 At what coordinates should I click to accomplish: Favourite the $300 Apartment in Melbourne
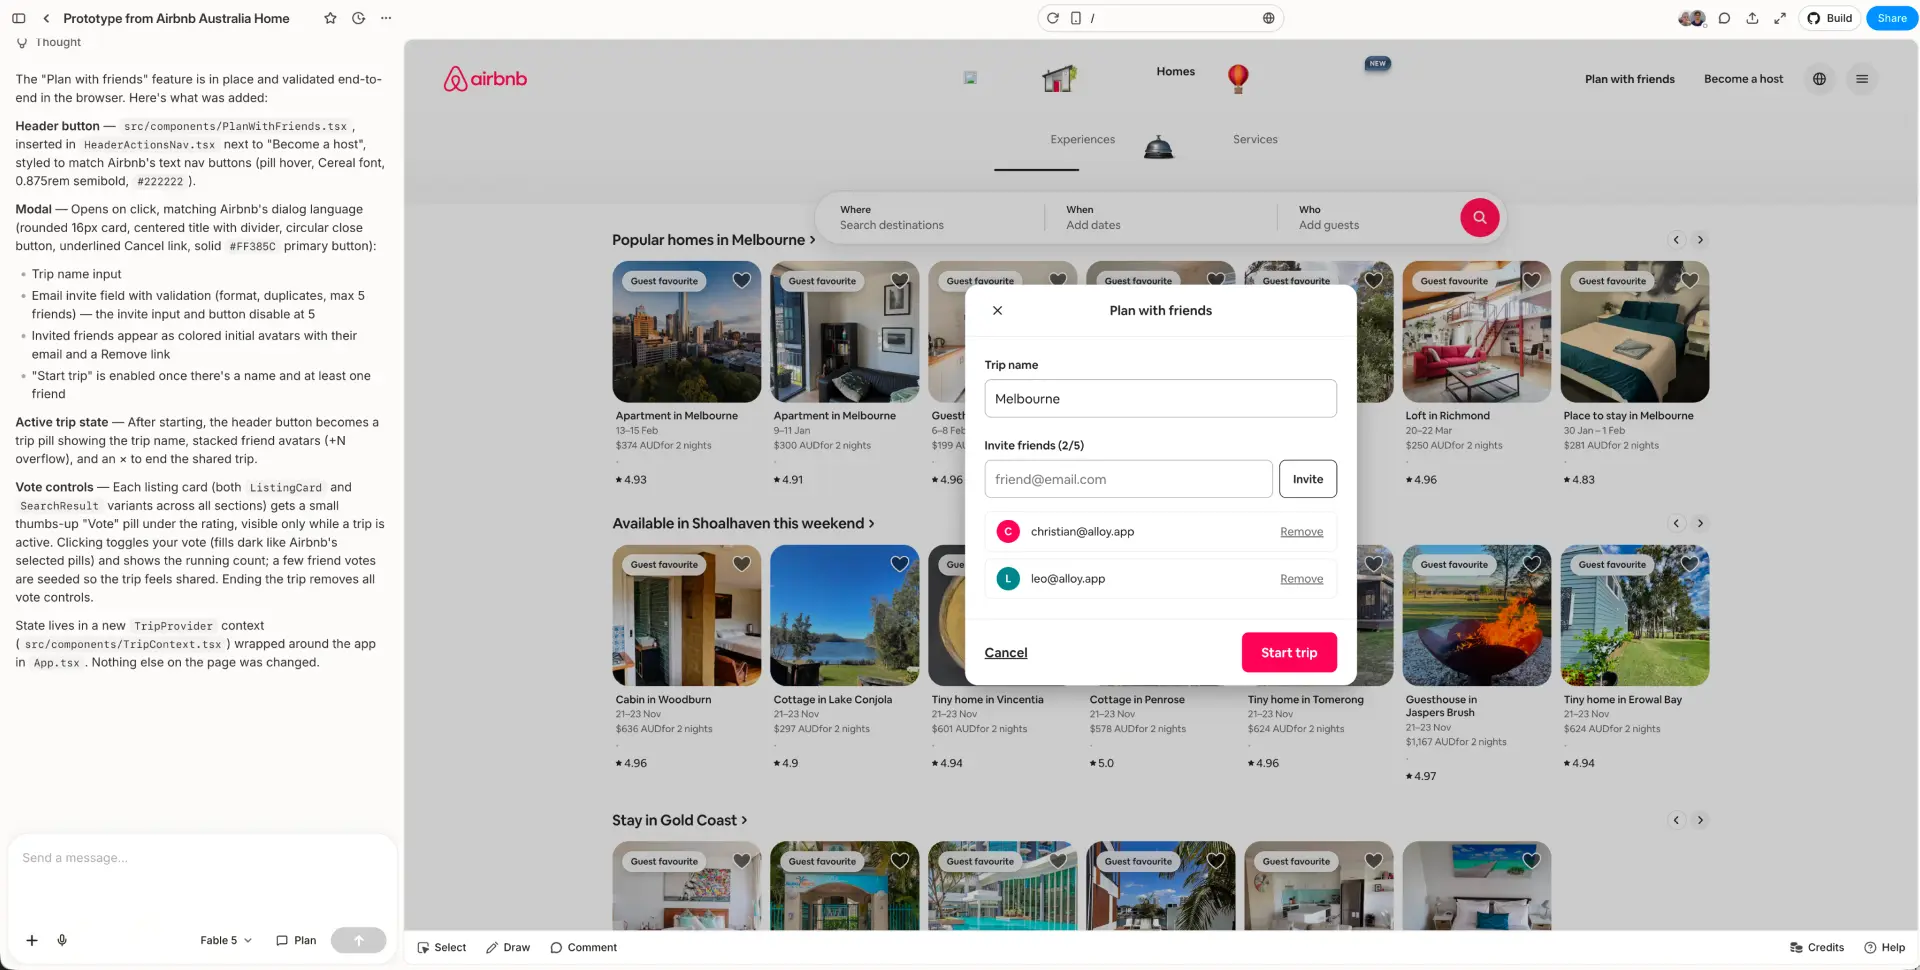(899, 281)
